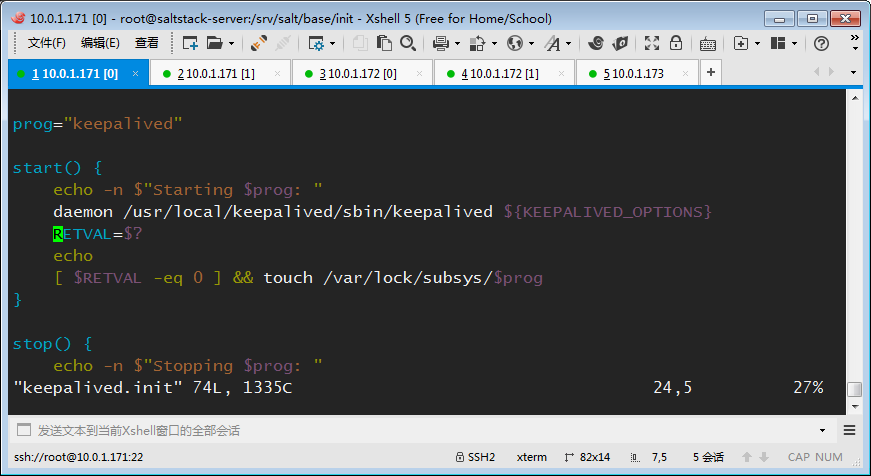The height and width of the screenshot is (476, 871).
Task: Expand the Properties dropdown arrow
Action: [332, 43]
